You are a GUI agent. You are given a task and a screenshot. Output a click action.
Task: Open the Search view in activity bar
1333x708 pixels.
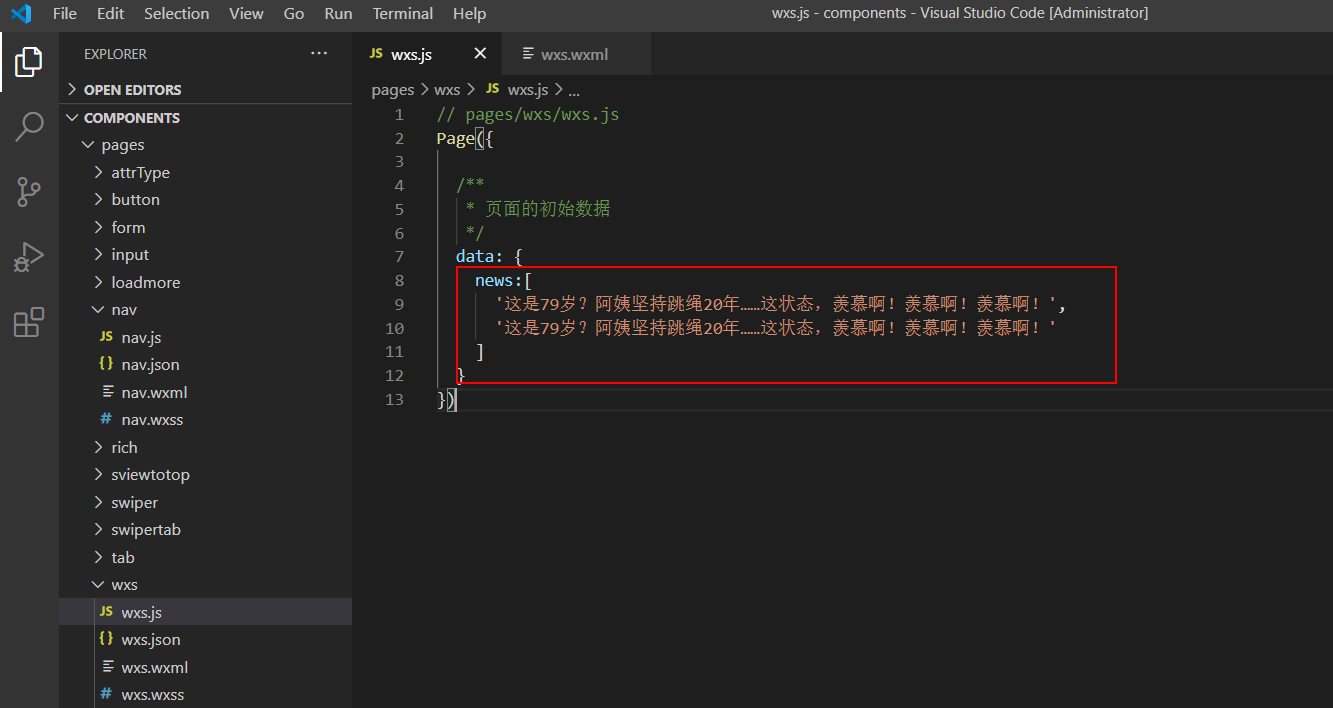29,126
